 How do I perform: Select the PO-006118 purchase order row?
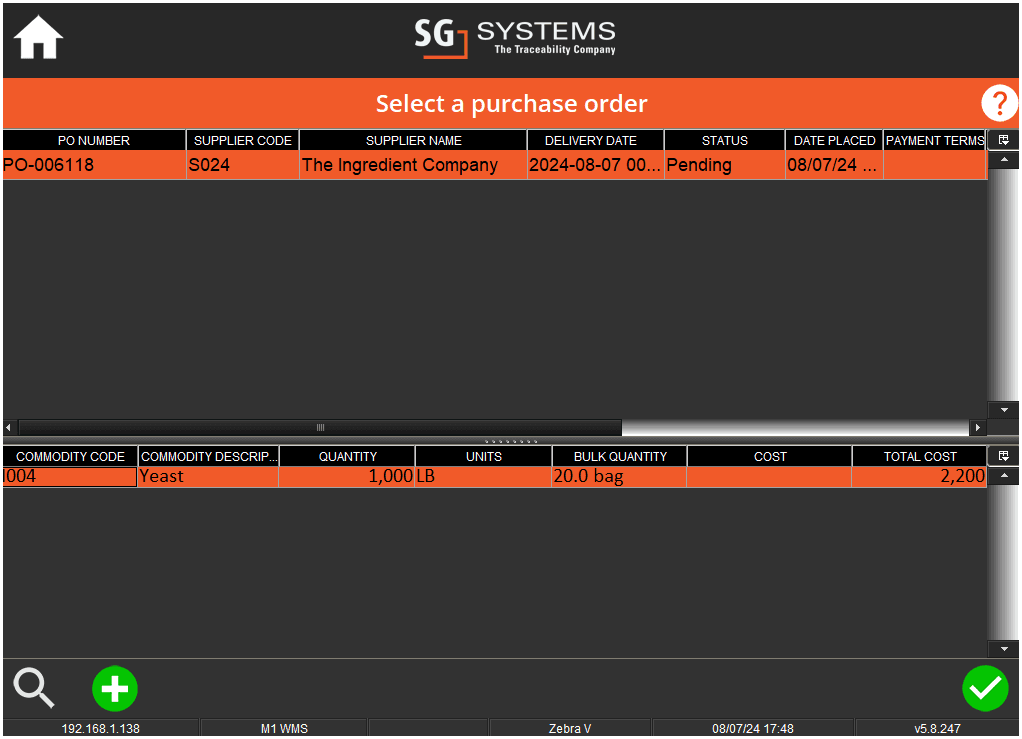pos(400,165)
